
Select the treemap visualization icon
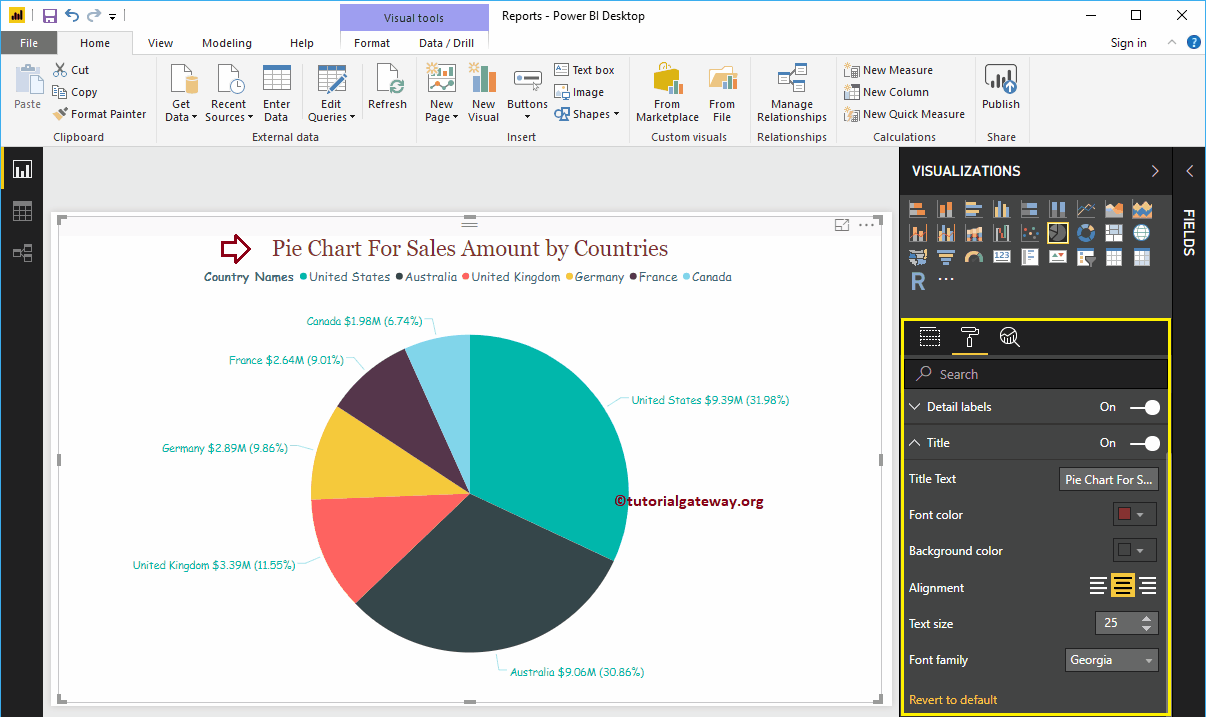point(1114,232)
